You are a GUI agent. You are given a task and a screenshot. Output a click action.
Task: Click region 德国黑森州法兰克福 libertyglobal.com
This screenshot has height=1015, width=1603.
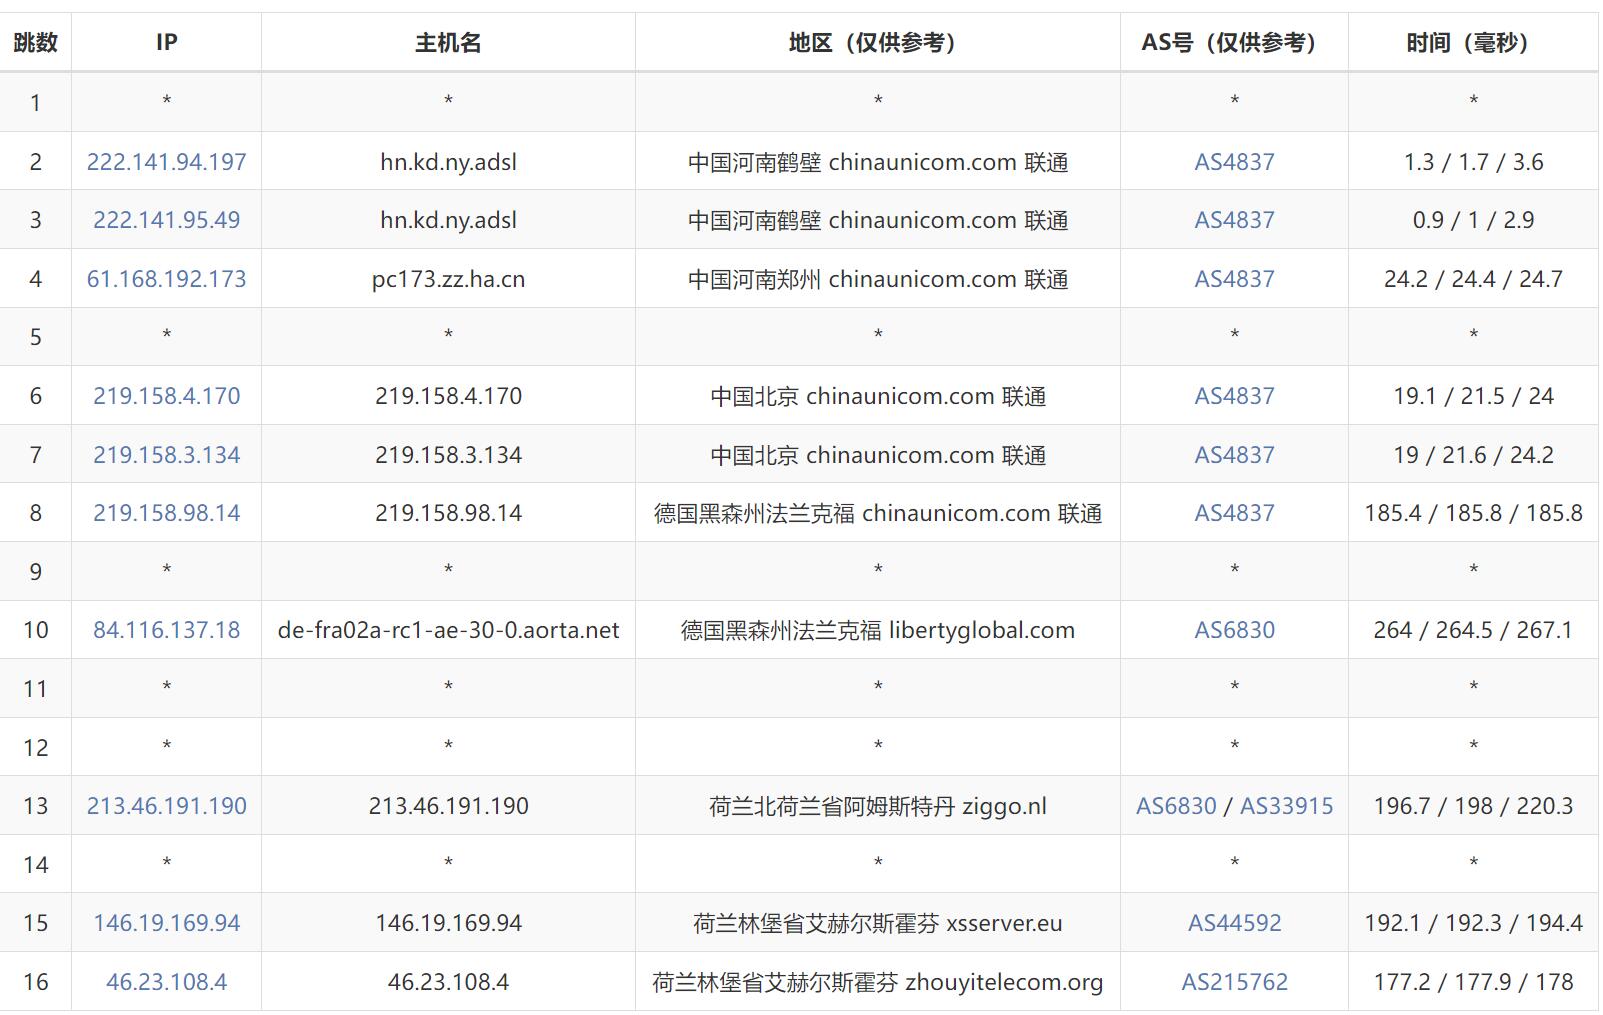(877, 630)
